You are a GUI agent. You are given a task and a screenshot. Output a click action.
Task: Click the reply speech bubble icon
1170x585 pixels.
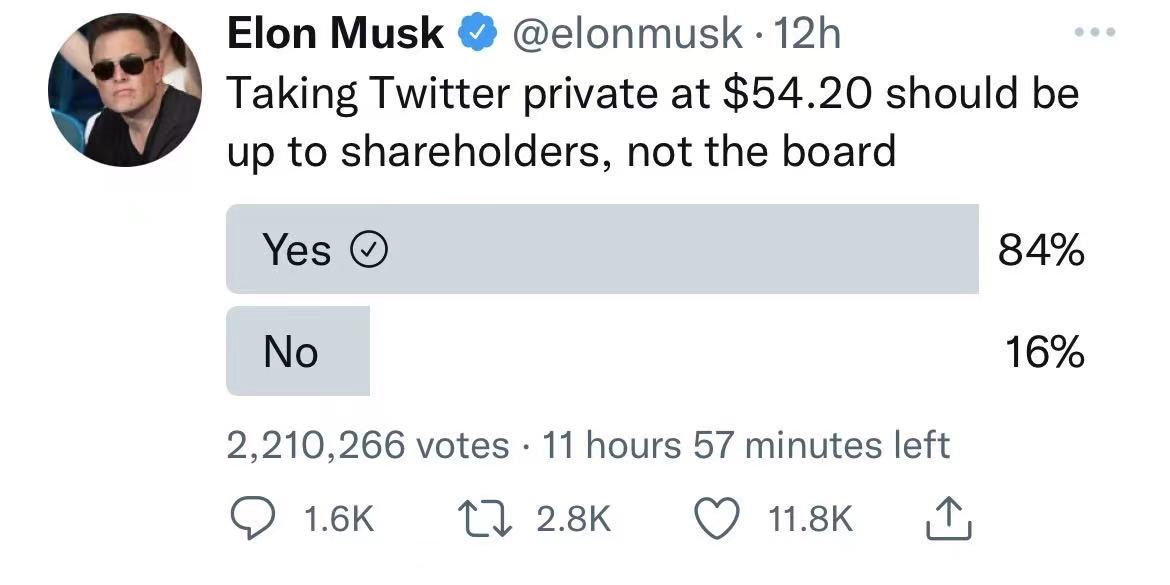coord(248,517)
